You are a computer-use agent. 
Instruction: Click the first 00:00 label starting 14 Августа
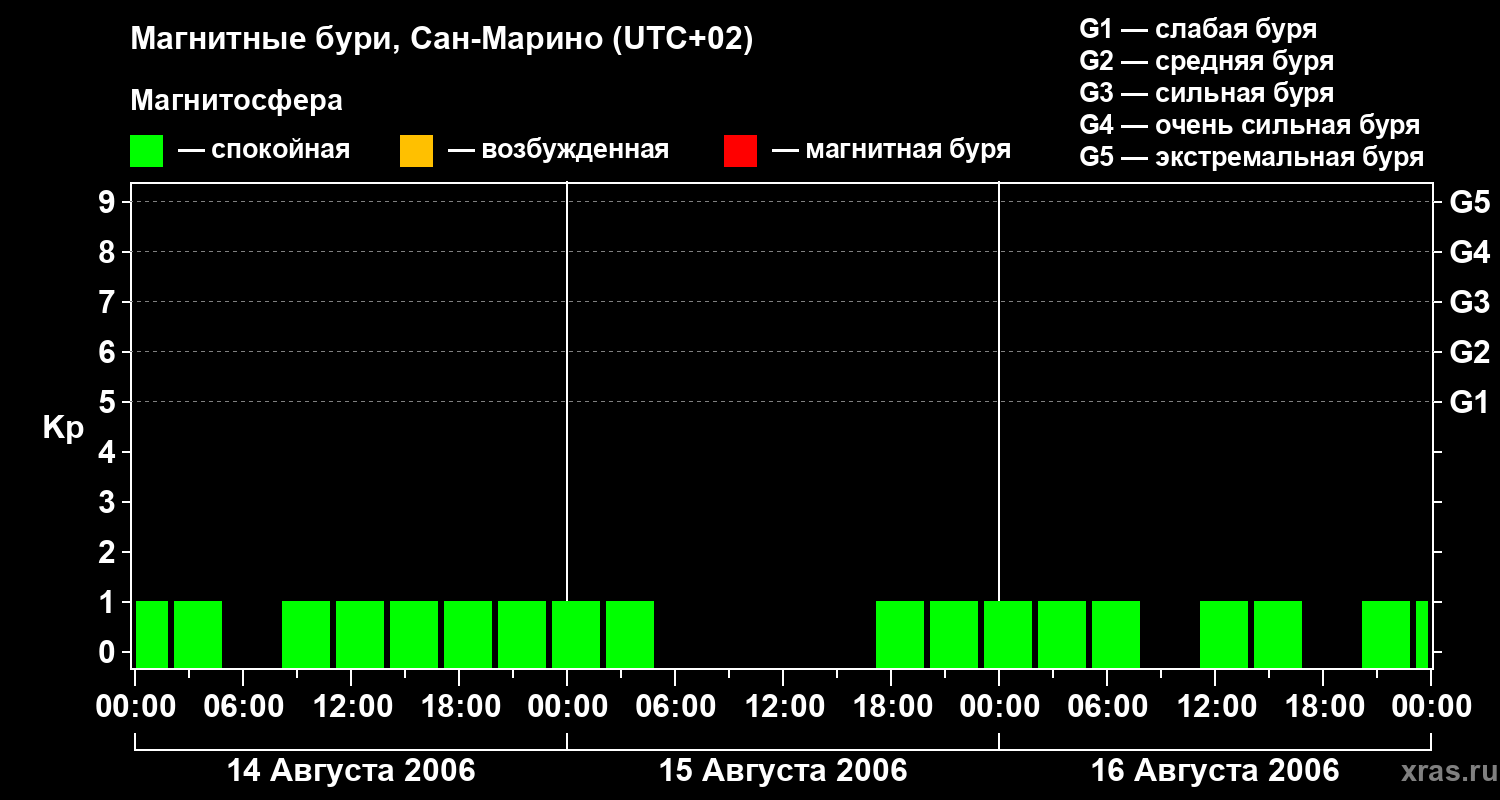[x=135, y=707]
